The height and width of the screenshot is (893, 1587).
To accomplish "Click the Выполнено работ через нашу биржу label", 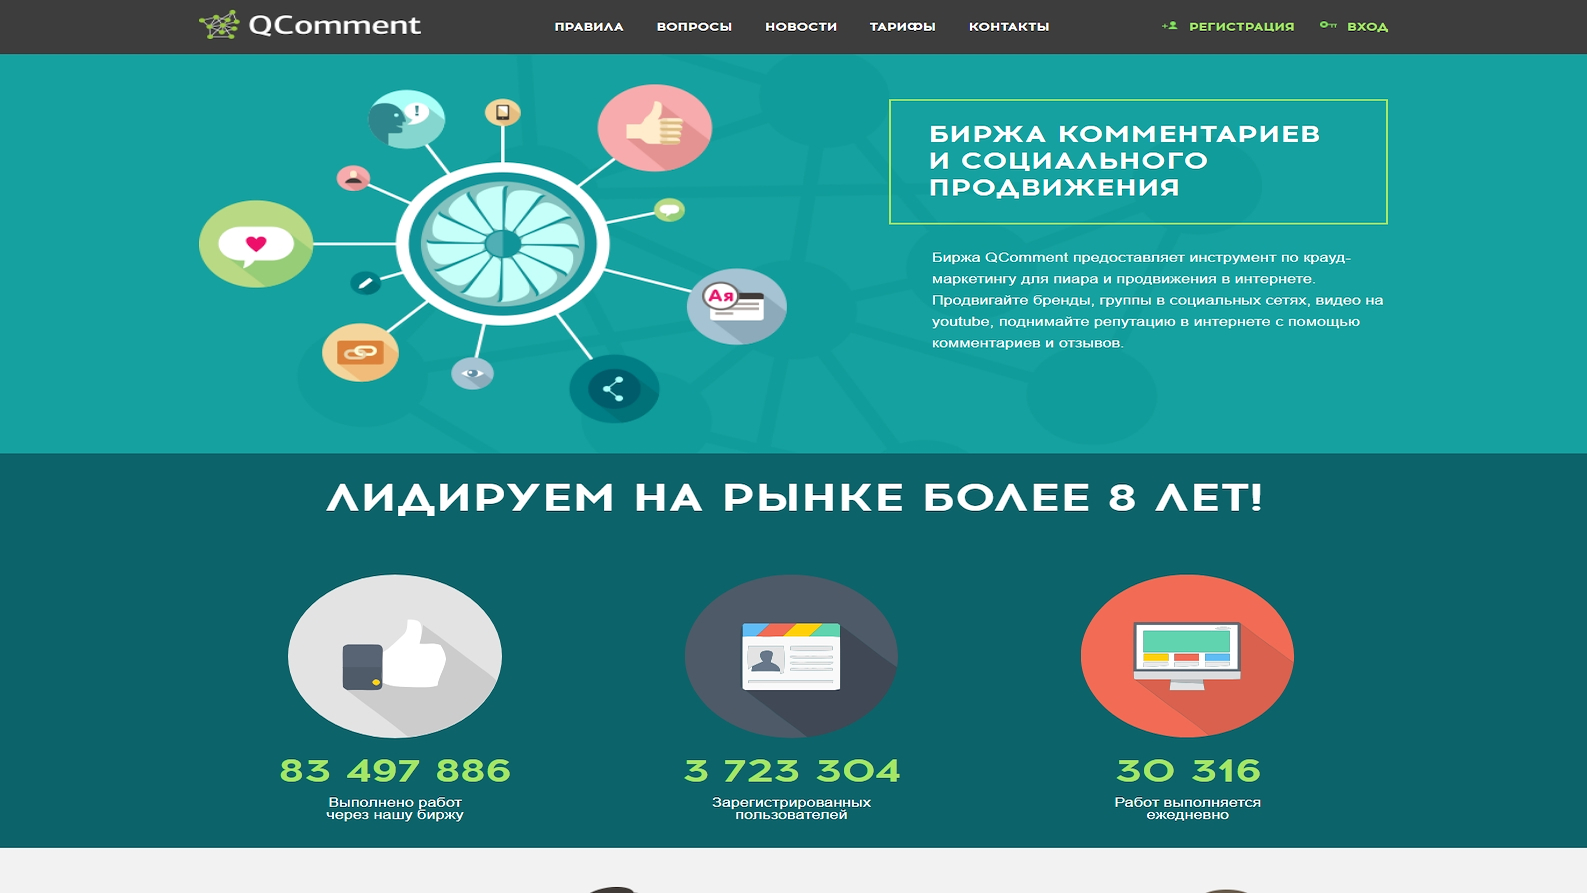I will coord(395,808).
